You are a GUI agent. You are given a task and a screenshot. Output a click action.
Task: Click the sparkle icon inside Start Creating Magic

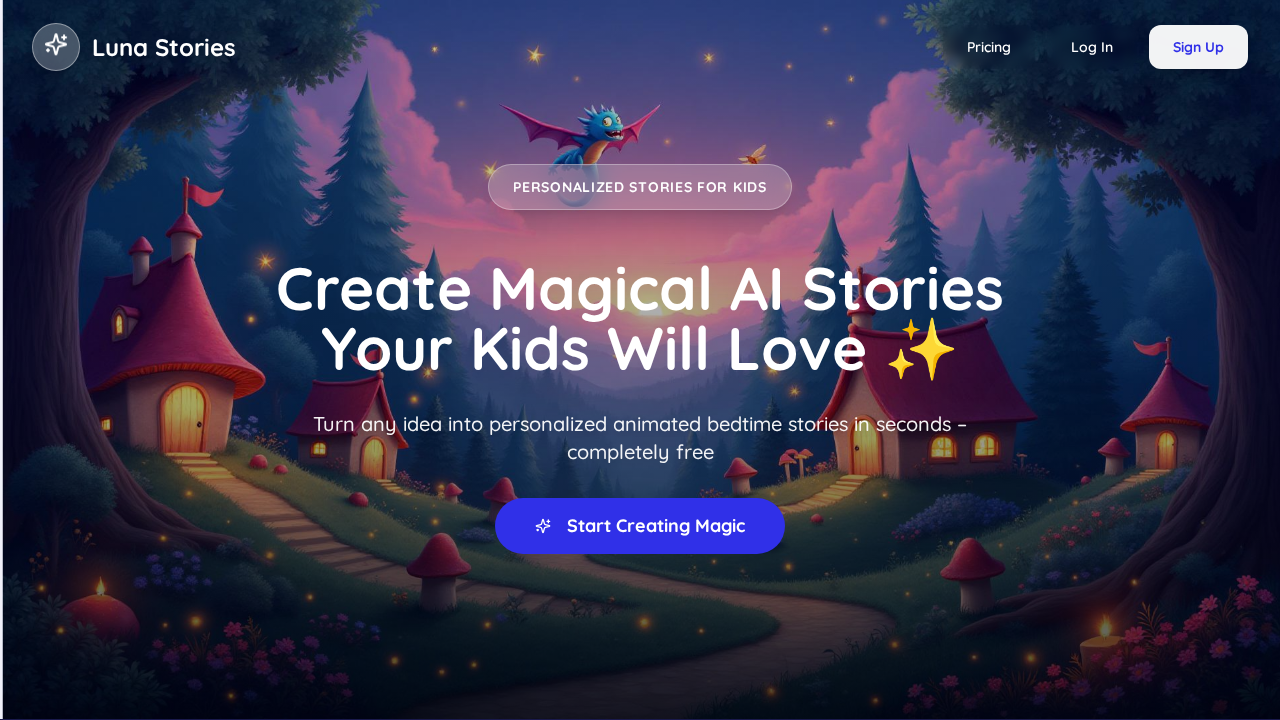coord(543,526)
